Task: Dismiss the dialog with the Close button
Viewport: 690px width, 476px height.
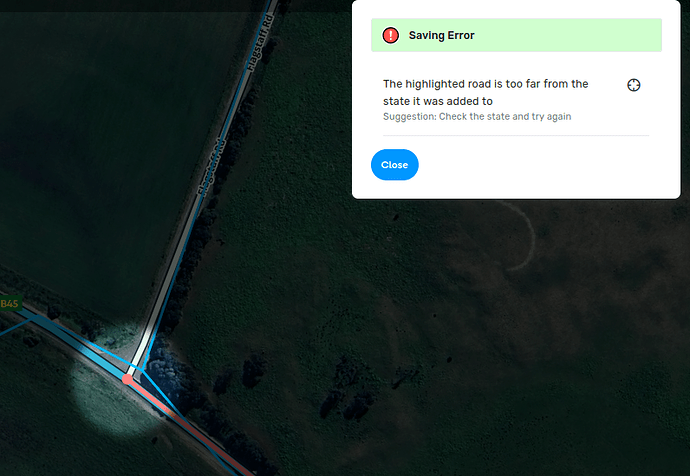Action: point(394,165)
